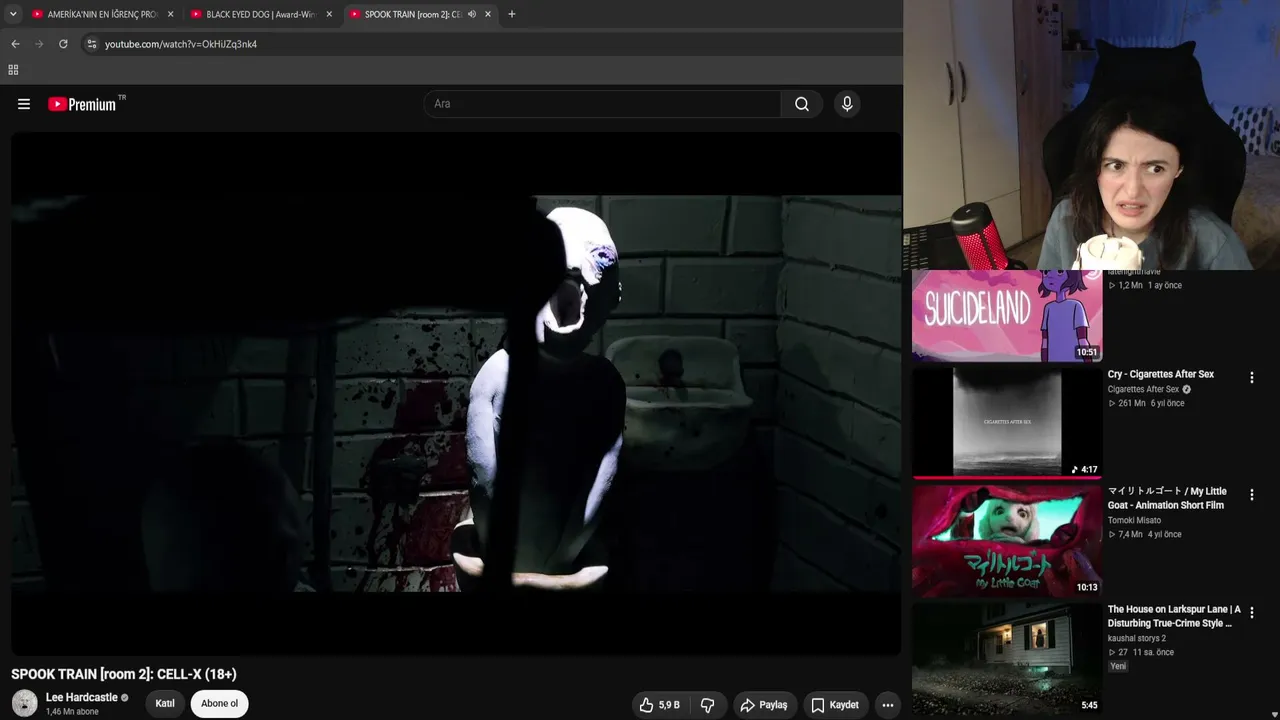Close the SPOOK TRAIN tab
The width and height of the screenshot is (1280, 720).
pos(488,14)
